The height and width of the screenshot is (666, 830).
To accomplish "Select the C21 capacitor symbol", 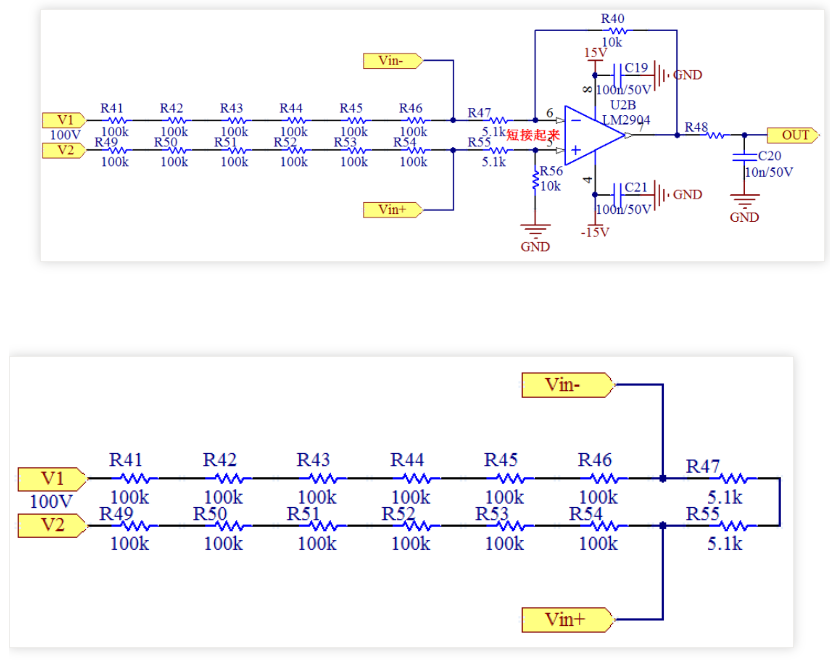I will pos(617,195).
